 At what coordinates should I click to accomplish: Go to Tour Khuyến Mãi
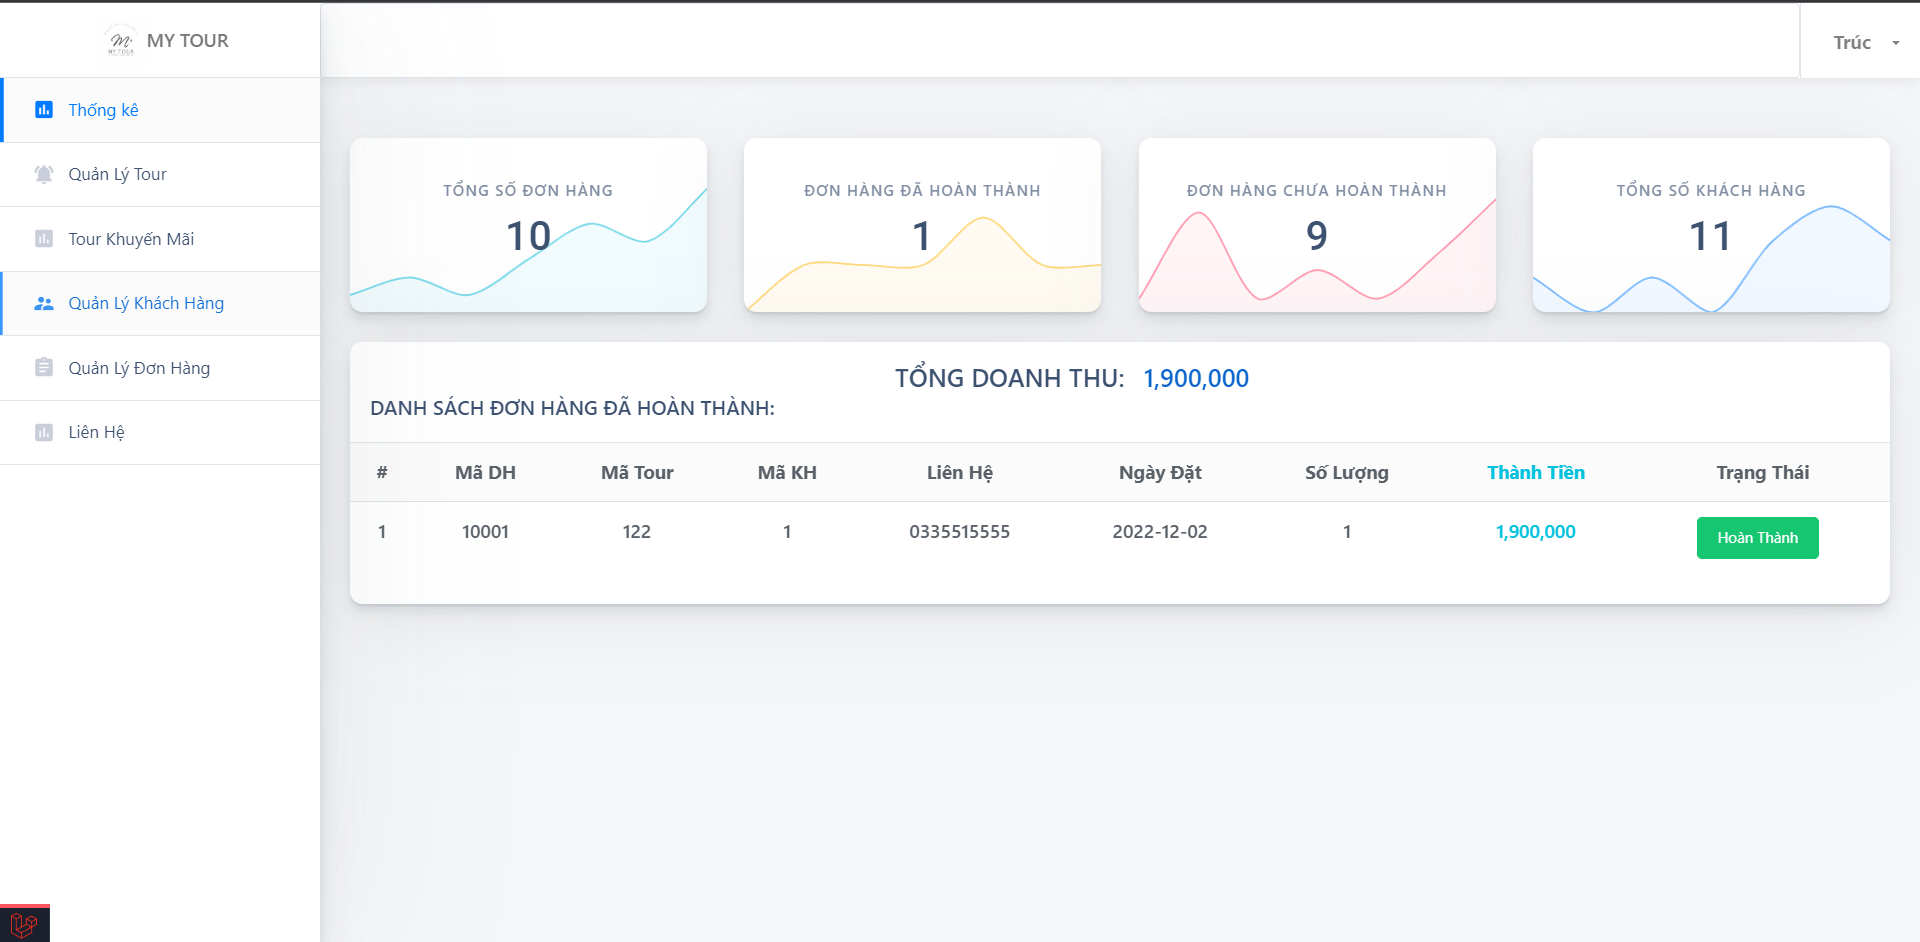(160, 239)
